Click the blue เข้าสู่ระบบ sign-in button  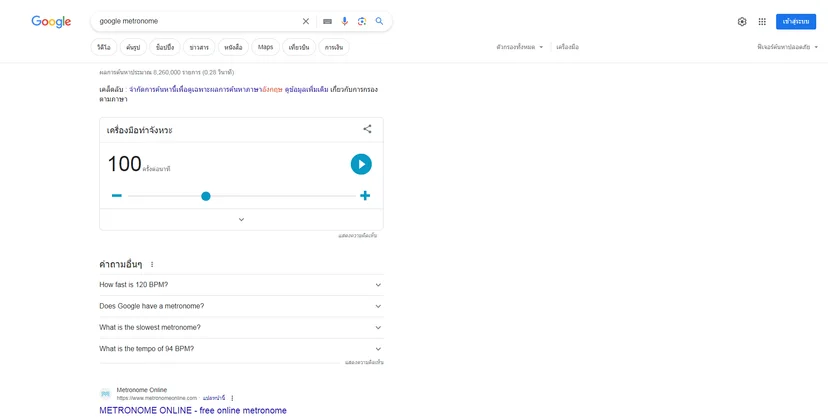pos(796,22)
